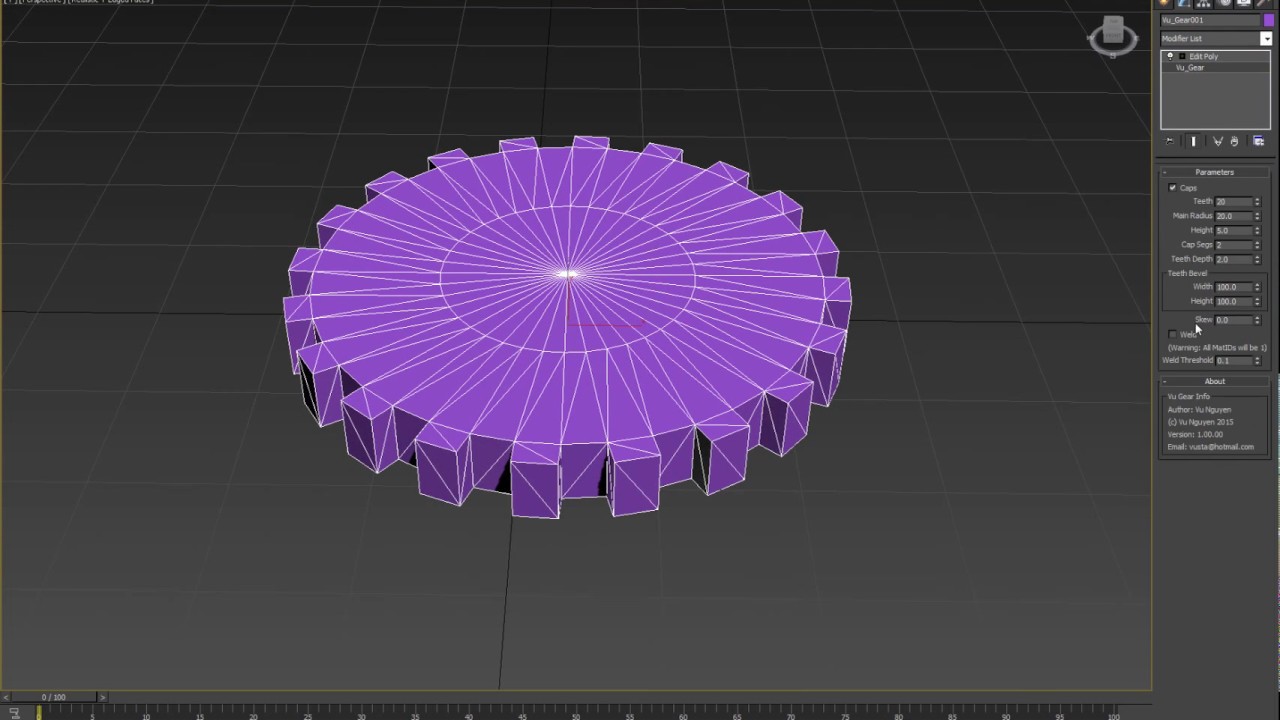This screenshot has height=720, width=1280.
Task: Switch to the Modify panel tab
Action: click(x=1184, y=3)
